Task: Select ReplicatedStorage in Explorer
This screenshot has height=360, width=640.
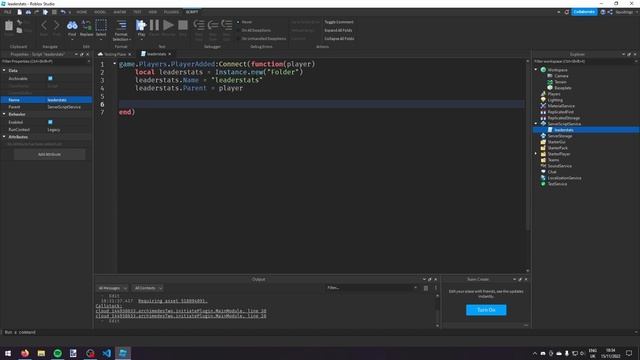Action: 563,118
